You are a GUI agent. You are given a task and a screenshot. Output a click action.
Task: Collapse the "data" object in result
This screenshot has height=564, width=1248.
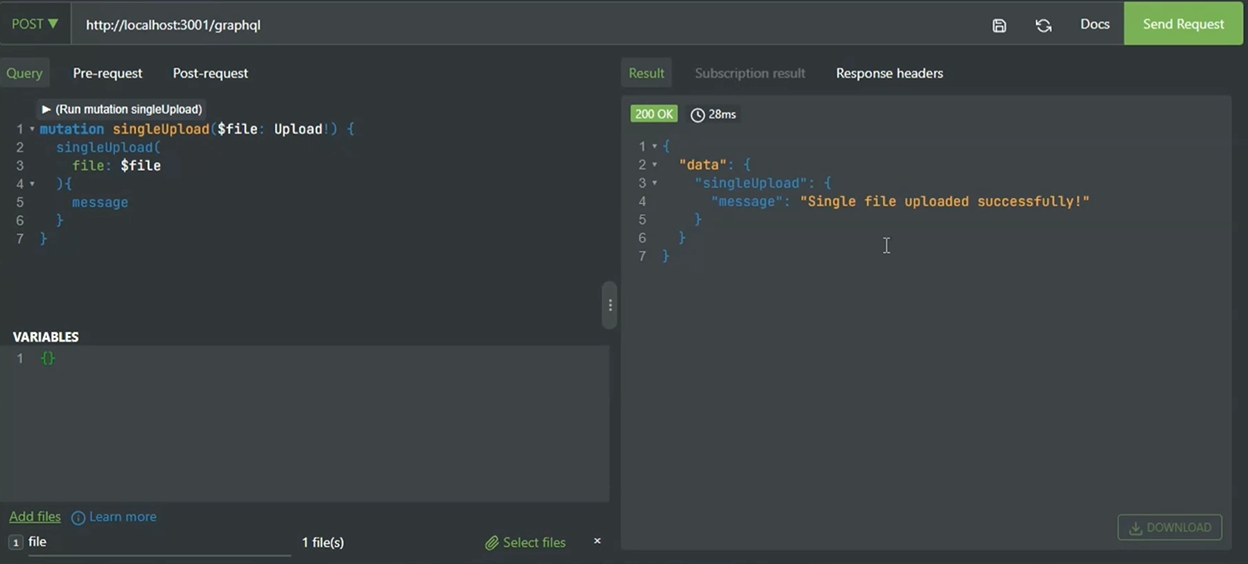(x=655, y=165)
